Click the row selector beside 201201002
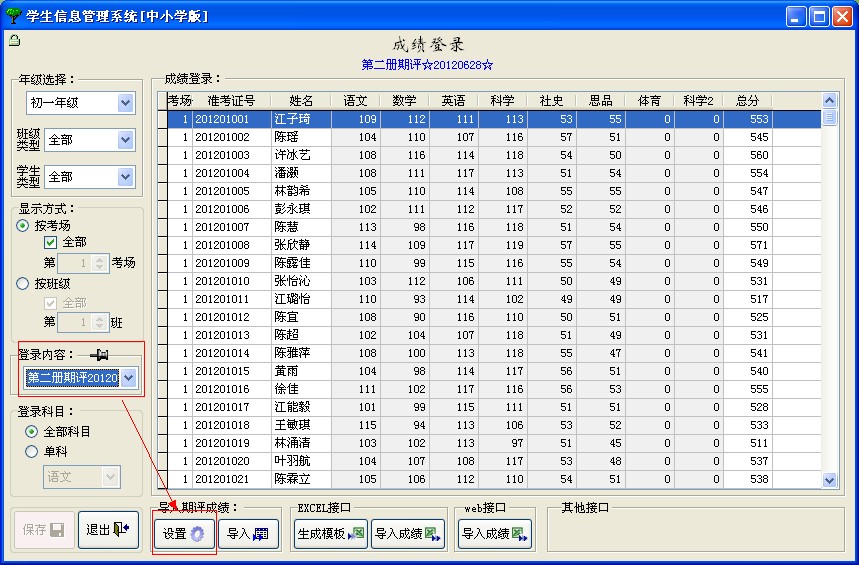The image size is (859, 565). pyautogui.click(x=163, y=137)
